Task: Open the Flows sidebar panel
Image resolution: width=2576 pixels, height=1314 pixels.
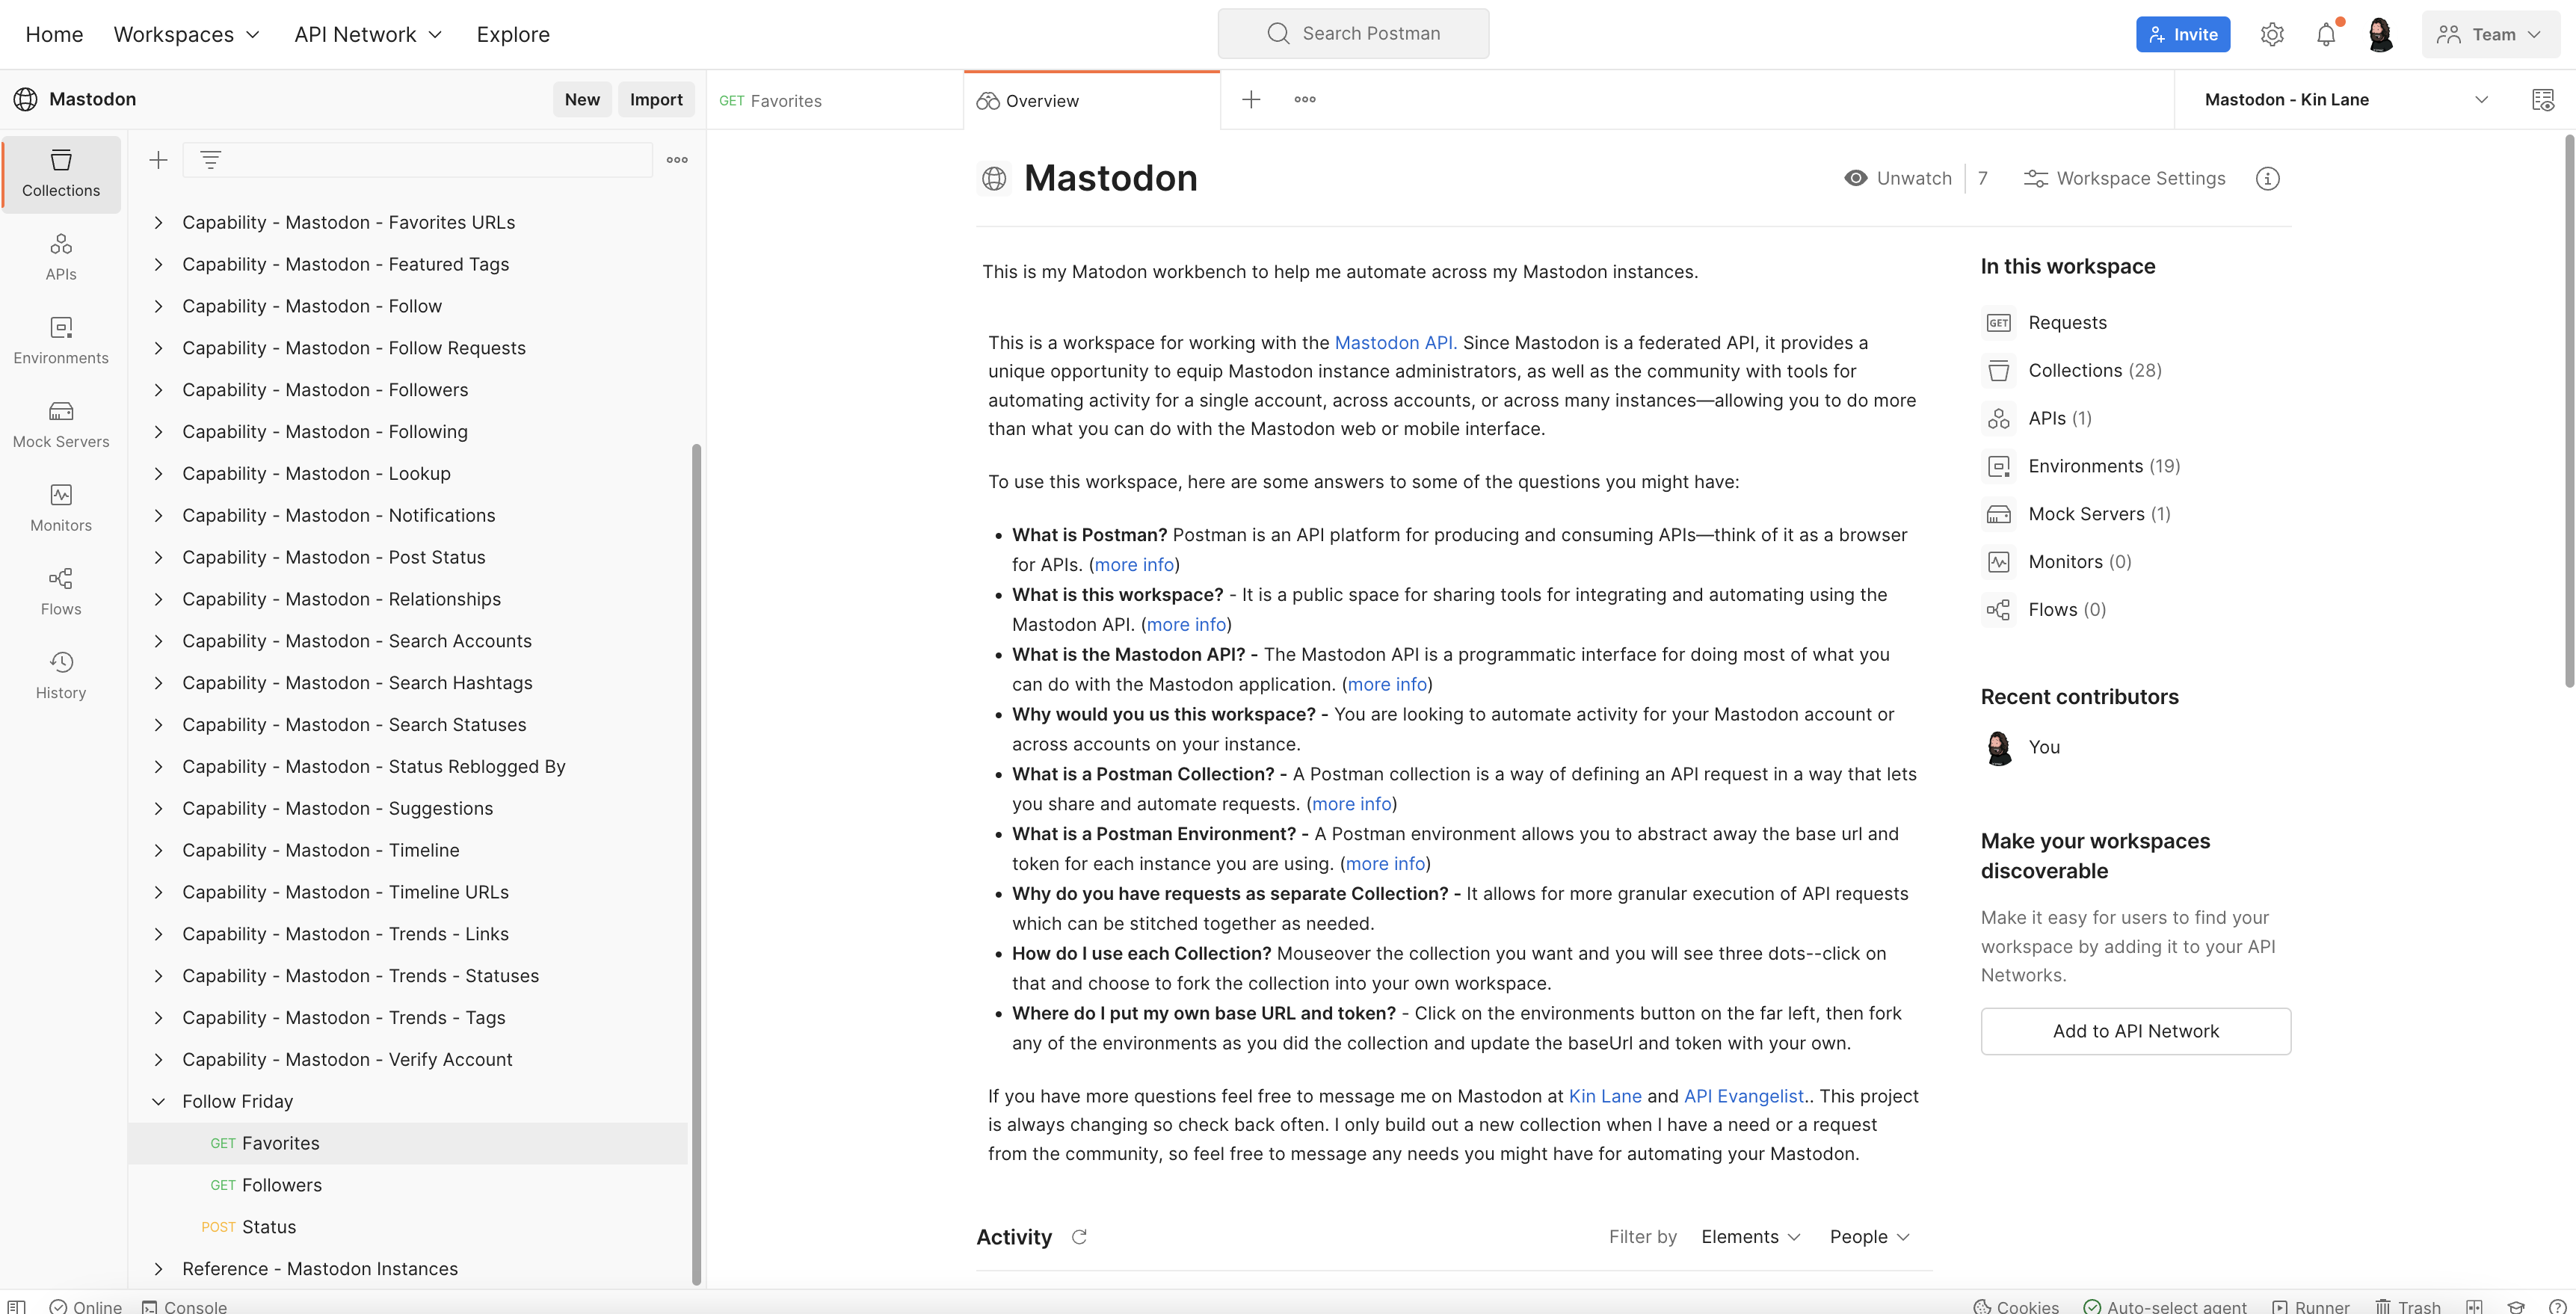Action: (61, 592)
